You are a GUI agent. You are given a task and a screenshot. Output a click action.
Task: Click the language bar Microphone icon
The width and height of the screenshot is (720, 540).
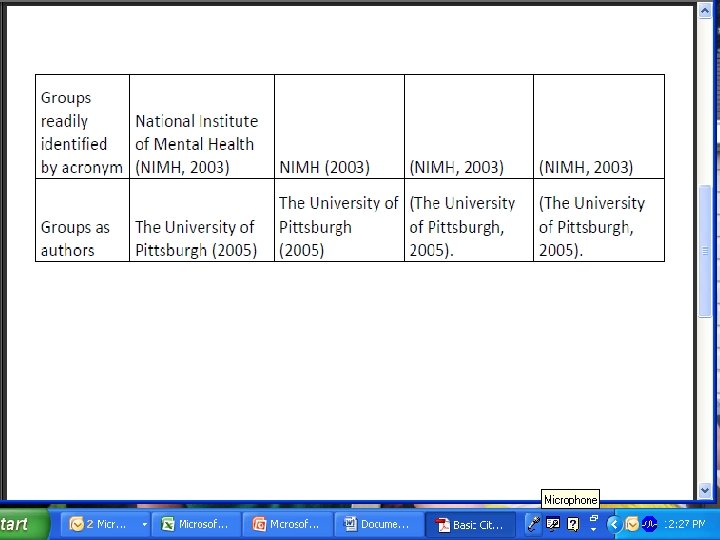click(x=534, y=523)
